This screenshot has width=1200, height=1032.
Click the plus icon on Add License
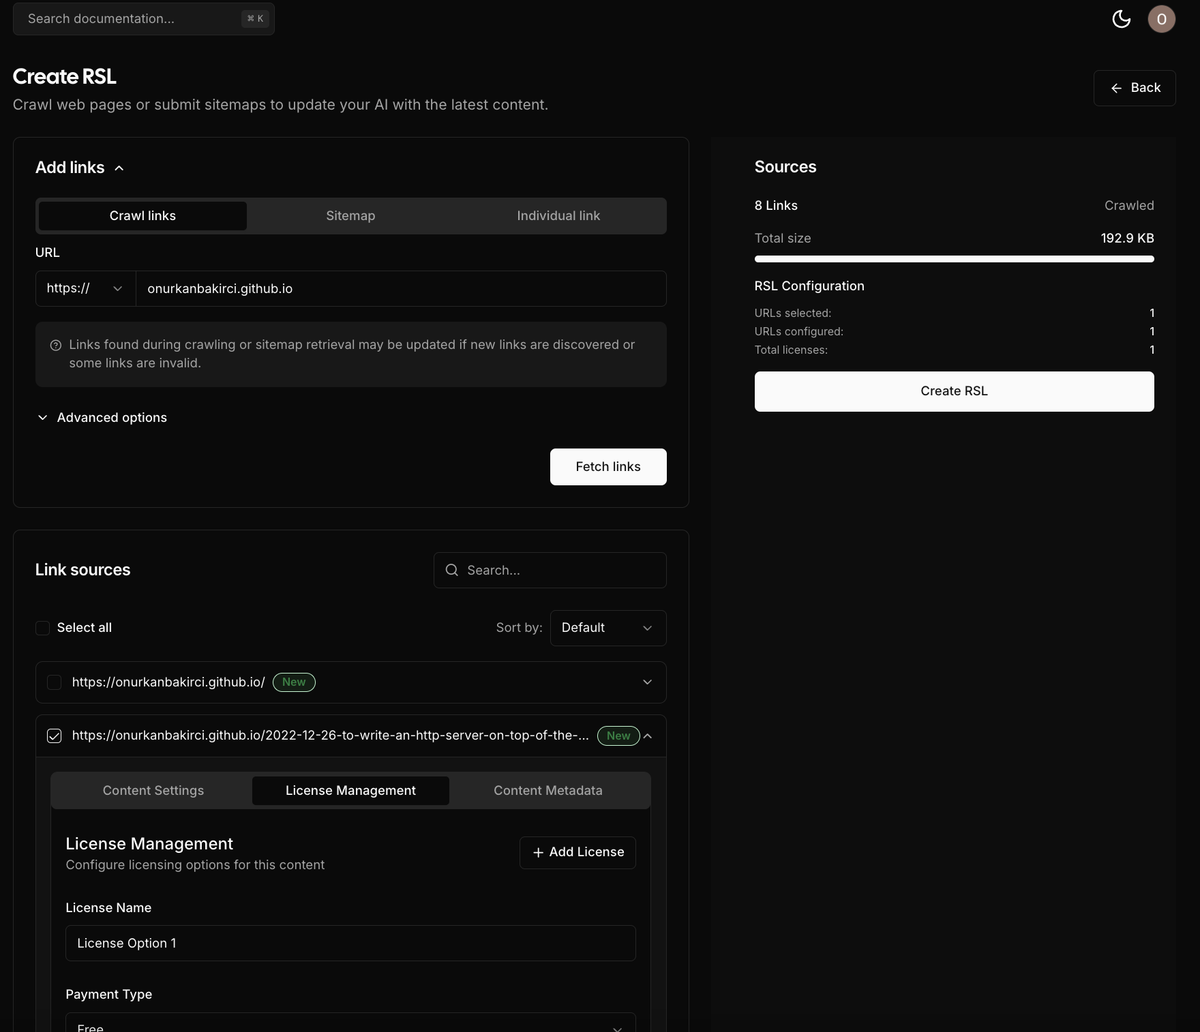tap(538, 852)
